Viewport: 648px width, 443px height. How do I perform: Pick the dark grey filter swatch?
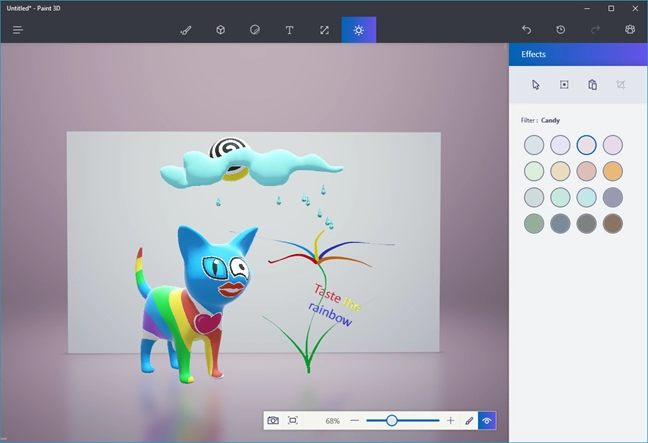point(586,224)
